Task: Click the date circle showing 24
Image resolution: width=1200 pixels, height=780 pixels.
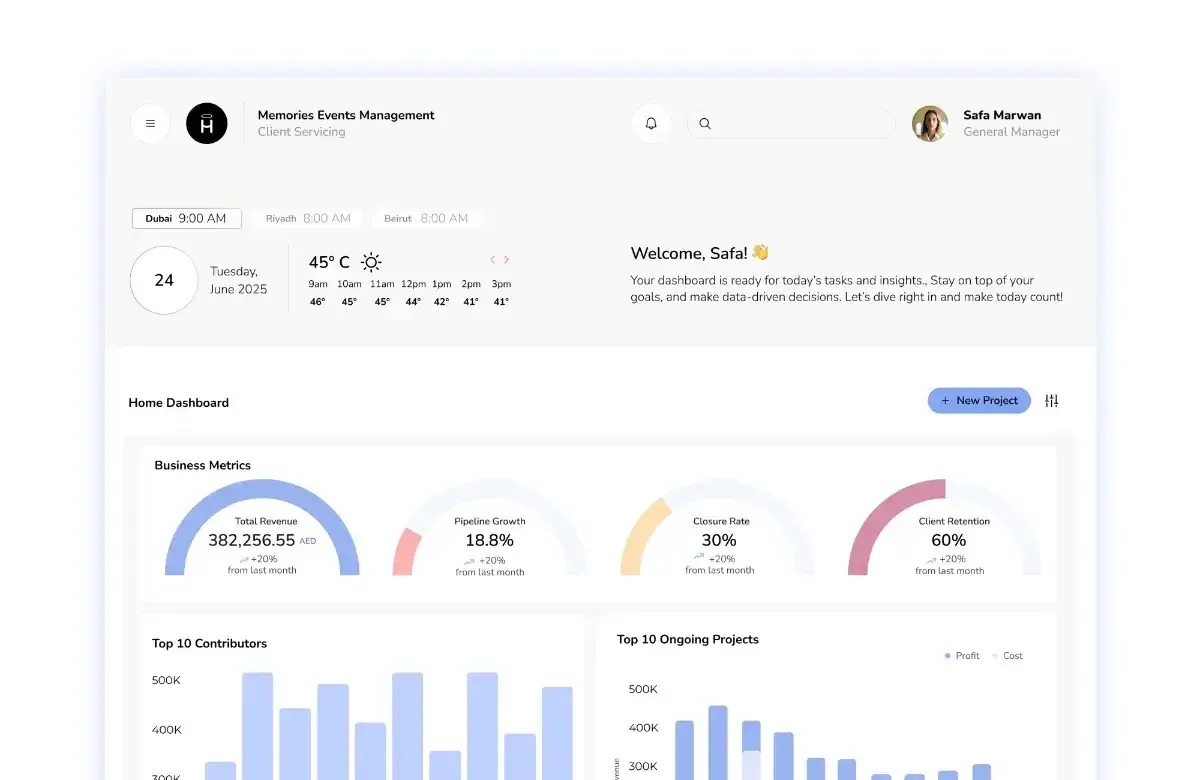Action: (x=164, y=280)
